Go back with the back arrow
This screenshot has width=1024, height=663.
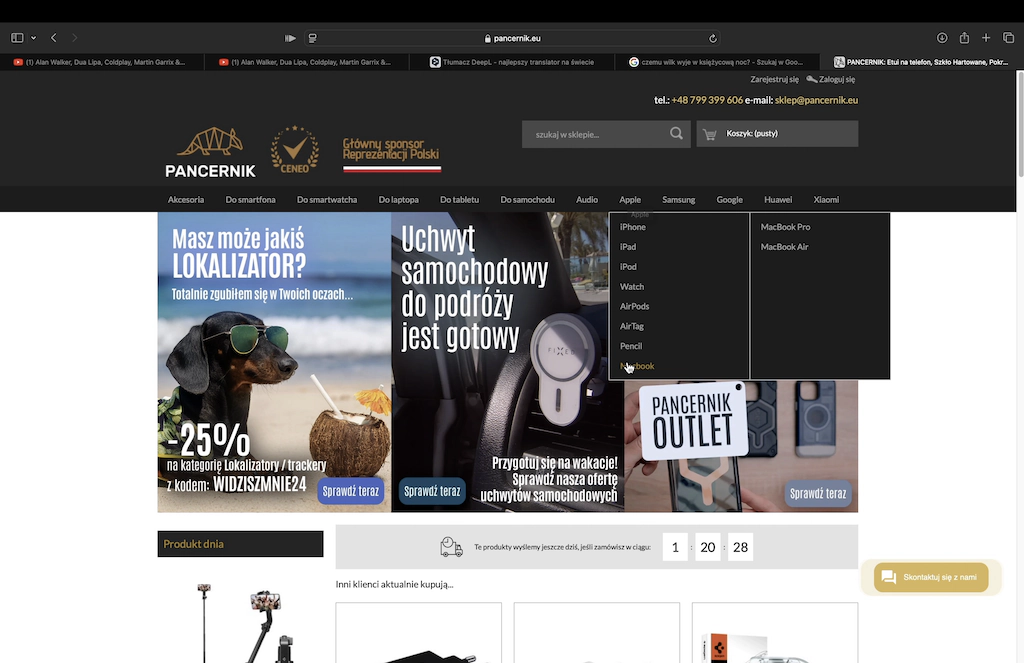54,38
